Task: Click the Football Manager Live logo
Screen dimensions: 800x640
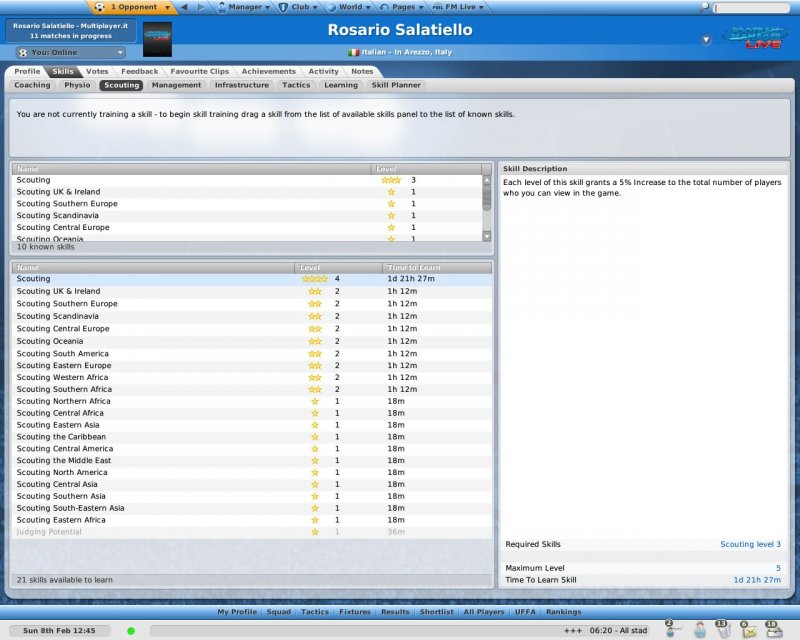Action: pos(754,37)
